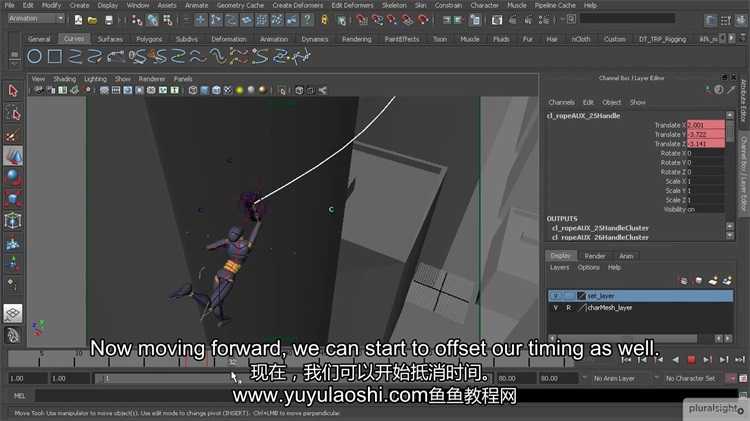
Task: Click the set_layer color swatch
Action: 581,296
